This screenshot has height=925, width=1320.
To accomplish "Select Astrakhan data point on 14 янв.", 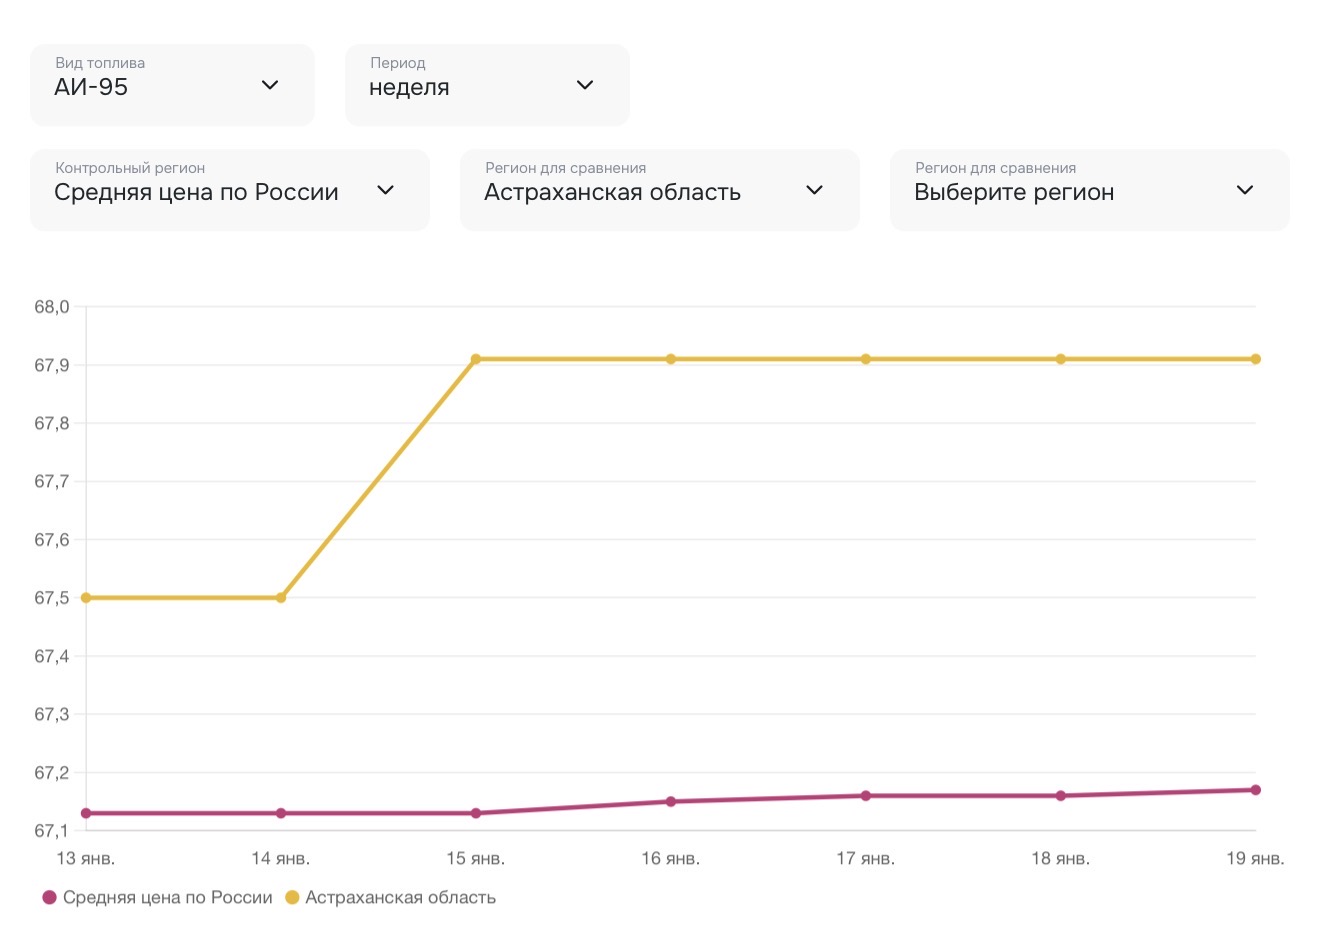I will point(281,598).
